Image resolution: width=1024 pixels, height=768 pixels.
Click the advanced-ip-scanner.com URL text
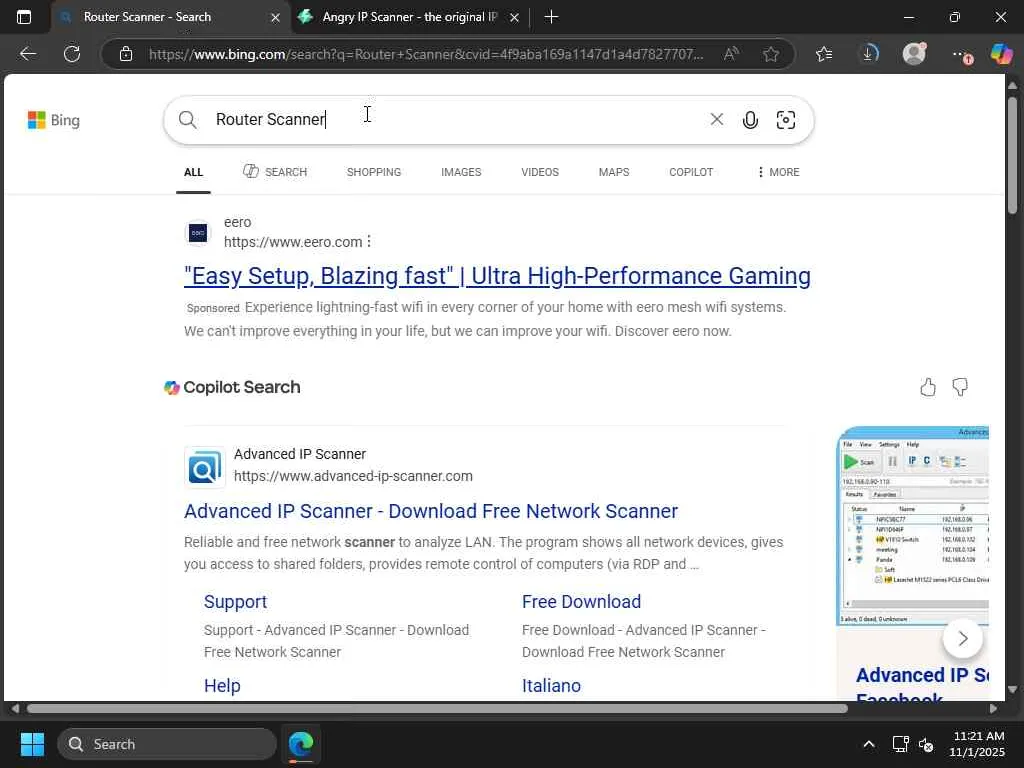[x=353, y=476]
